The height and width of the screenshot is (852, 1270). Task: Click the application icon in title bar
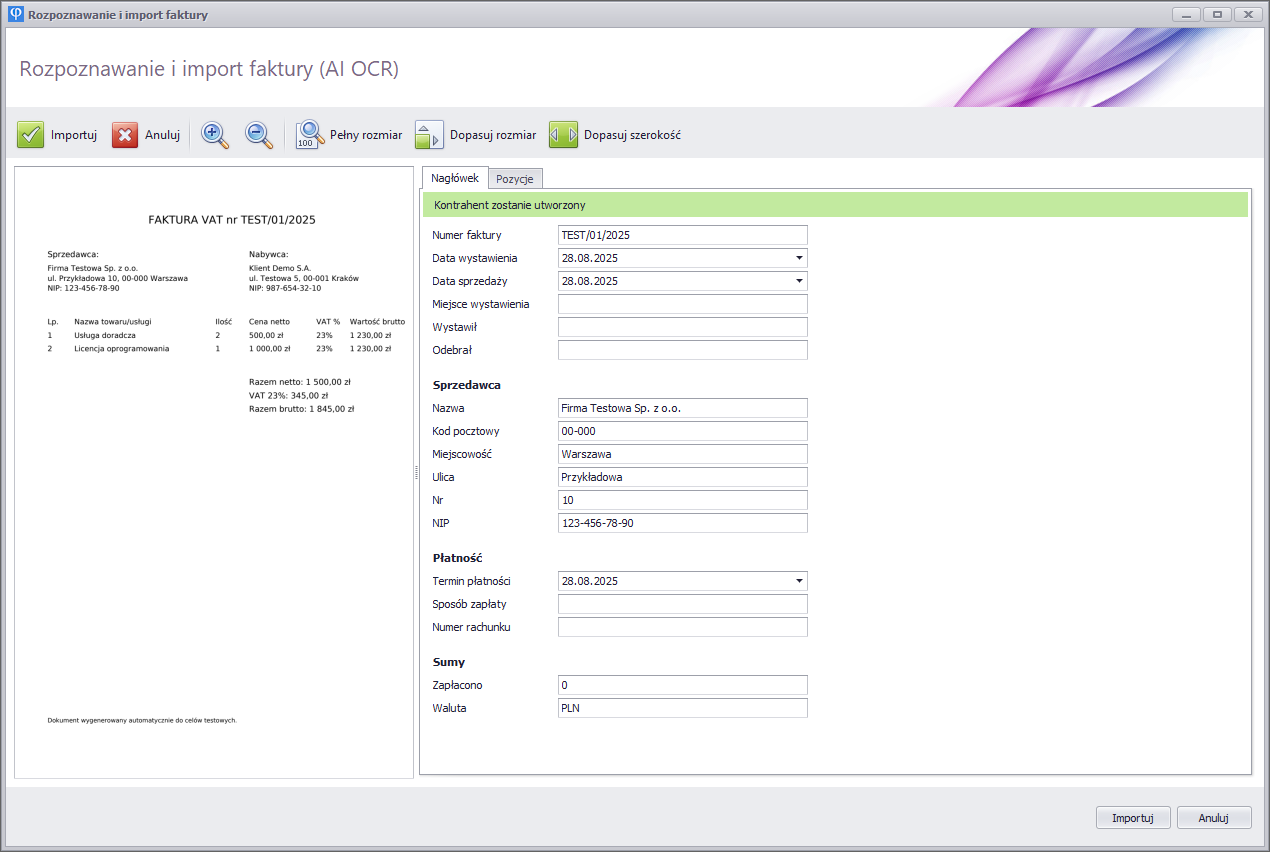coord(15,15)
